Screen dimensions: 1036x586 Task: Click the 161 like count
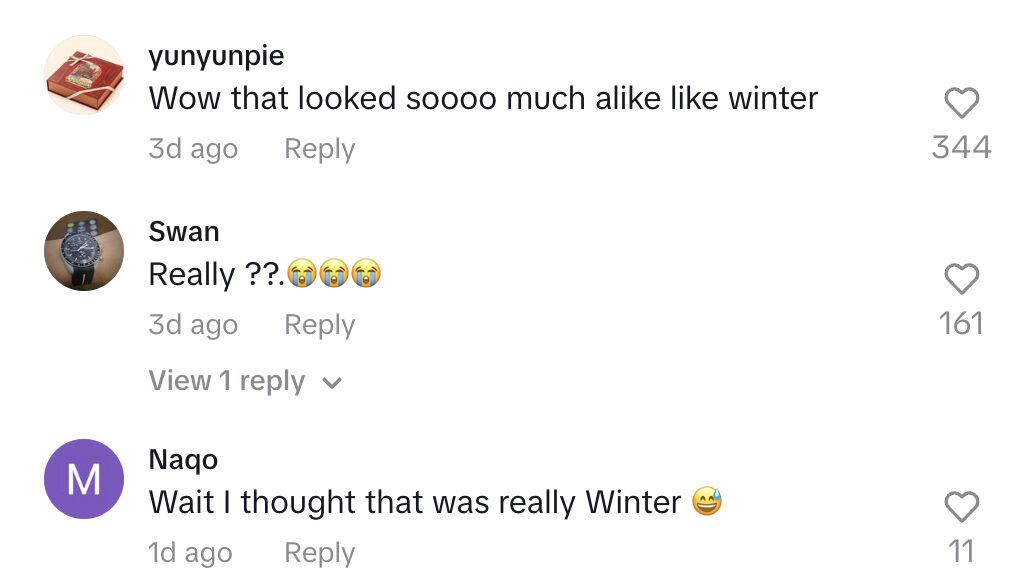pos(961,324)
